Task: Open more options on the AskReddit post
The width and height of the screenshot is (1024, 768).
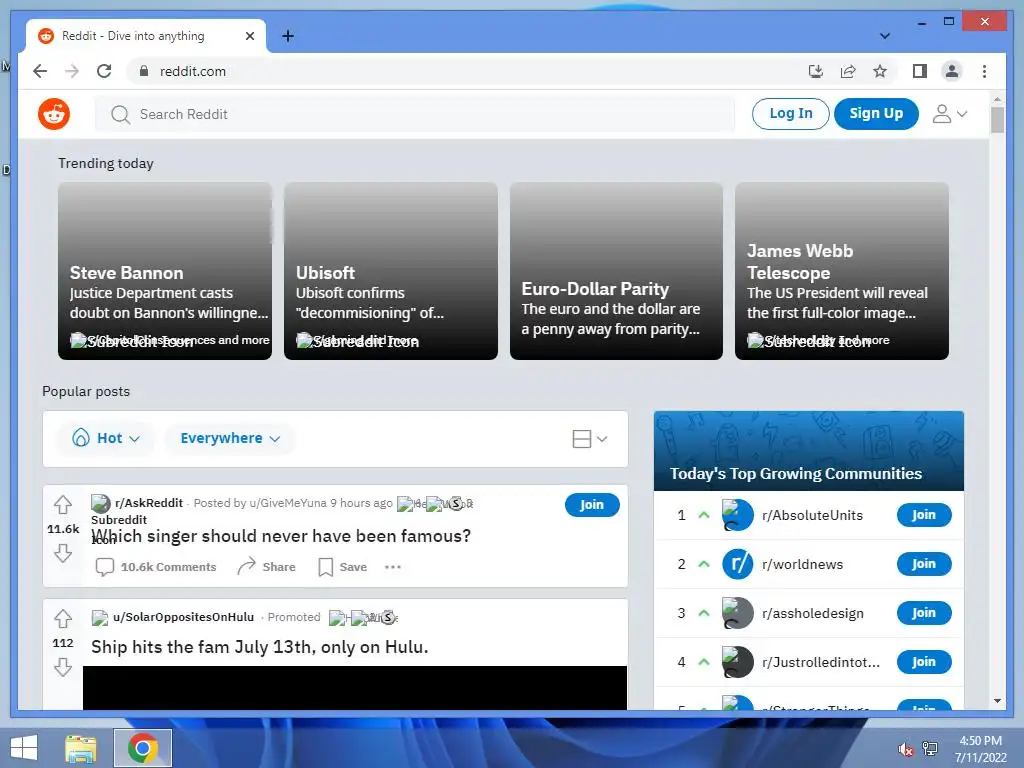Action: [x=392, y=567]
